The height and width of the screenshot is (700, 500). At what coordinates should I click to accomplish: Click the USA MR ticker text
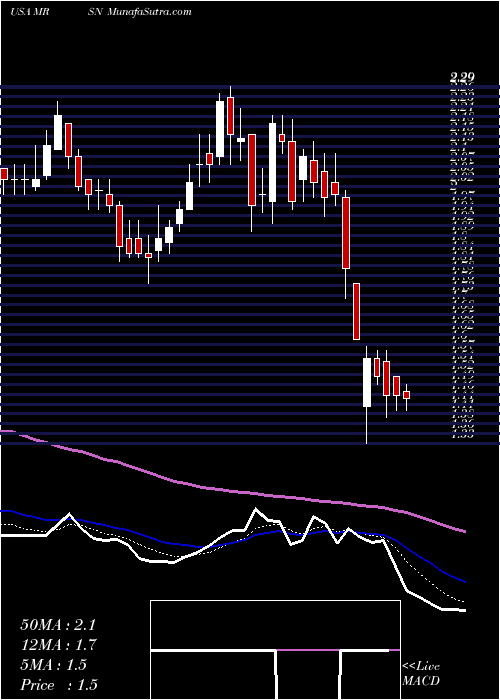pos(29,12)
